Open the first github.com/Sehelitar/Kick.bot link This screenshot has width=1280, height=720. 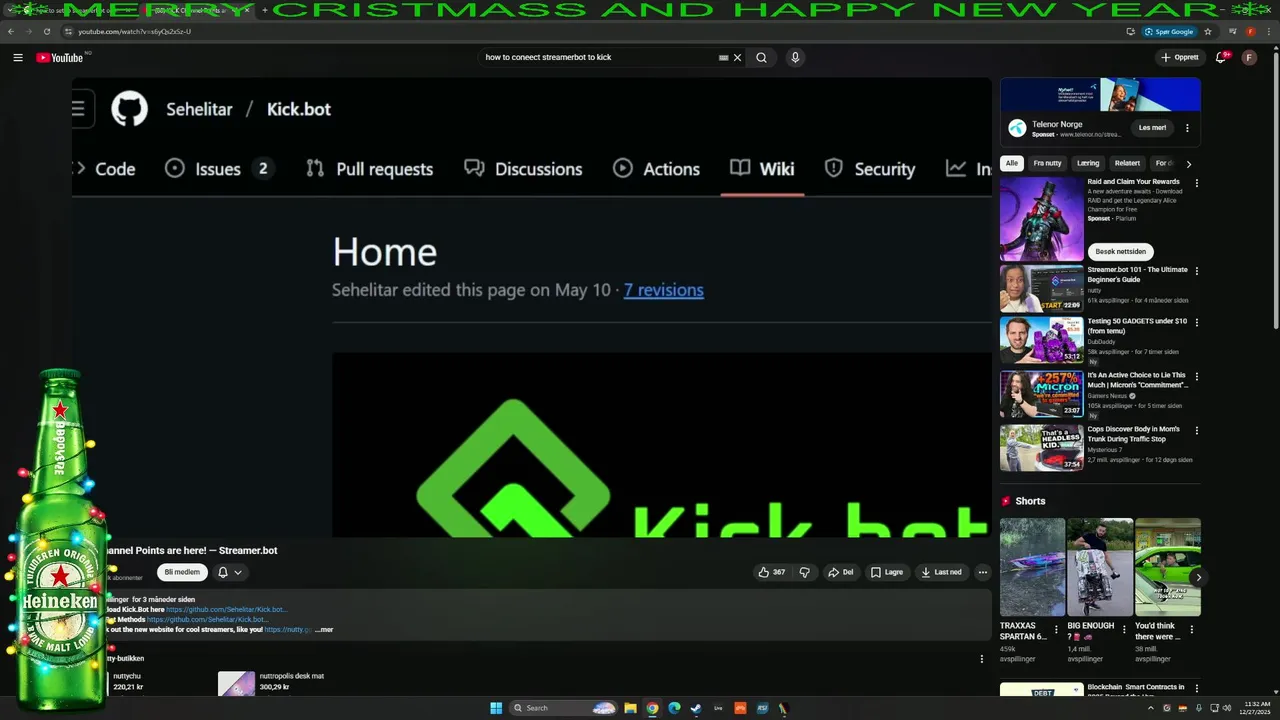pos(226,609)
